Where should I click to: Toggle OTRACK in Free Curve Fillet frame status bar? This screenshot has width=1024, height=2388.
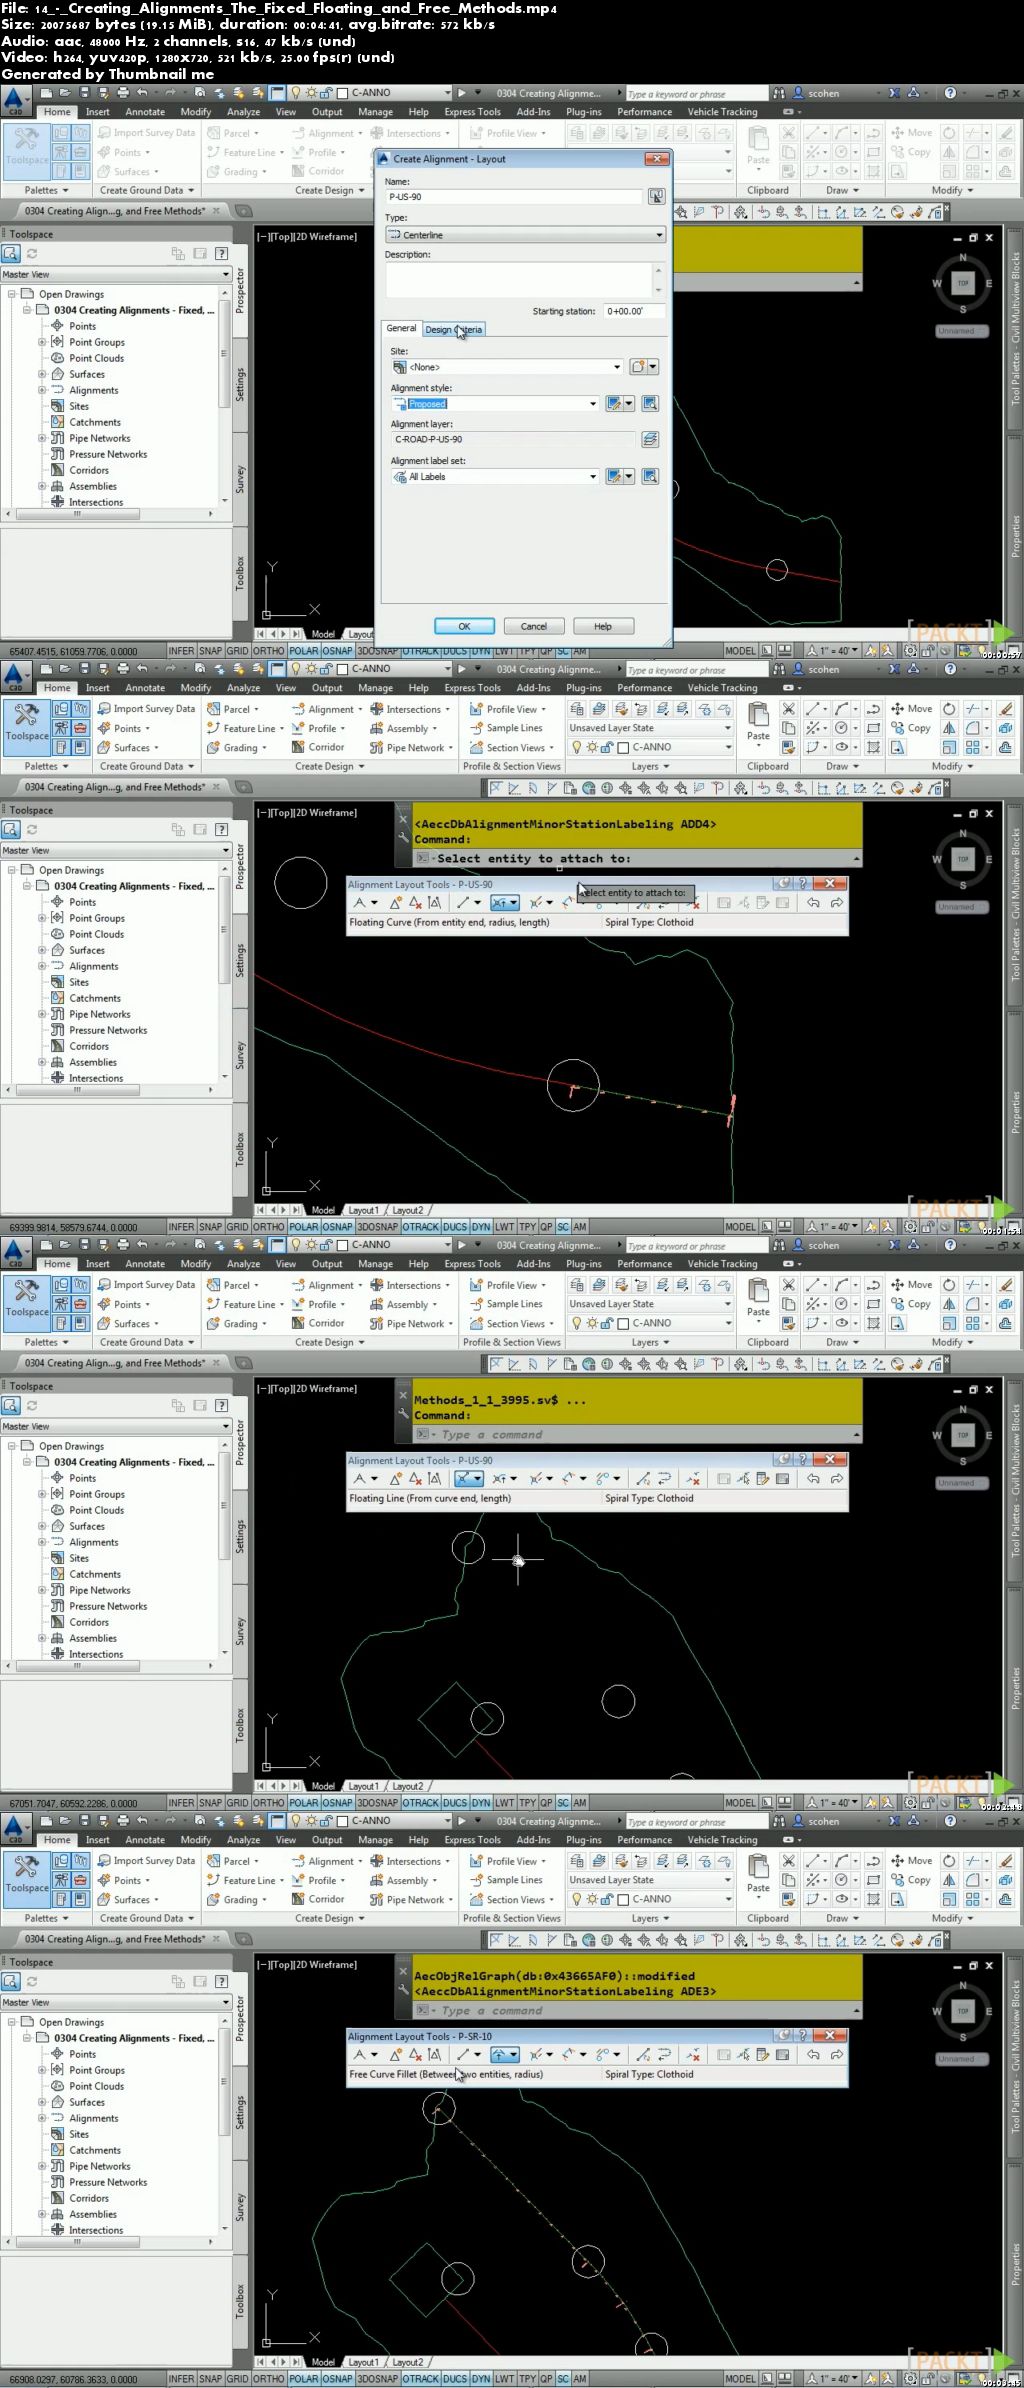421,2379
